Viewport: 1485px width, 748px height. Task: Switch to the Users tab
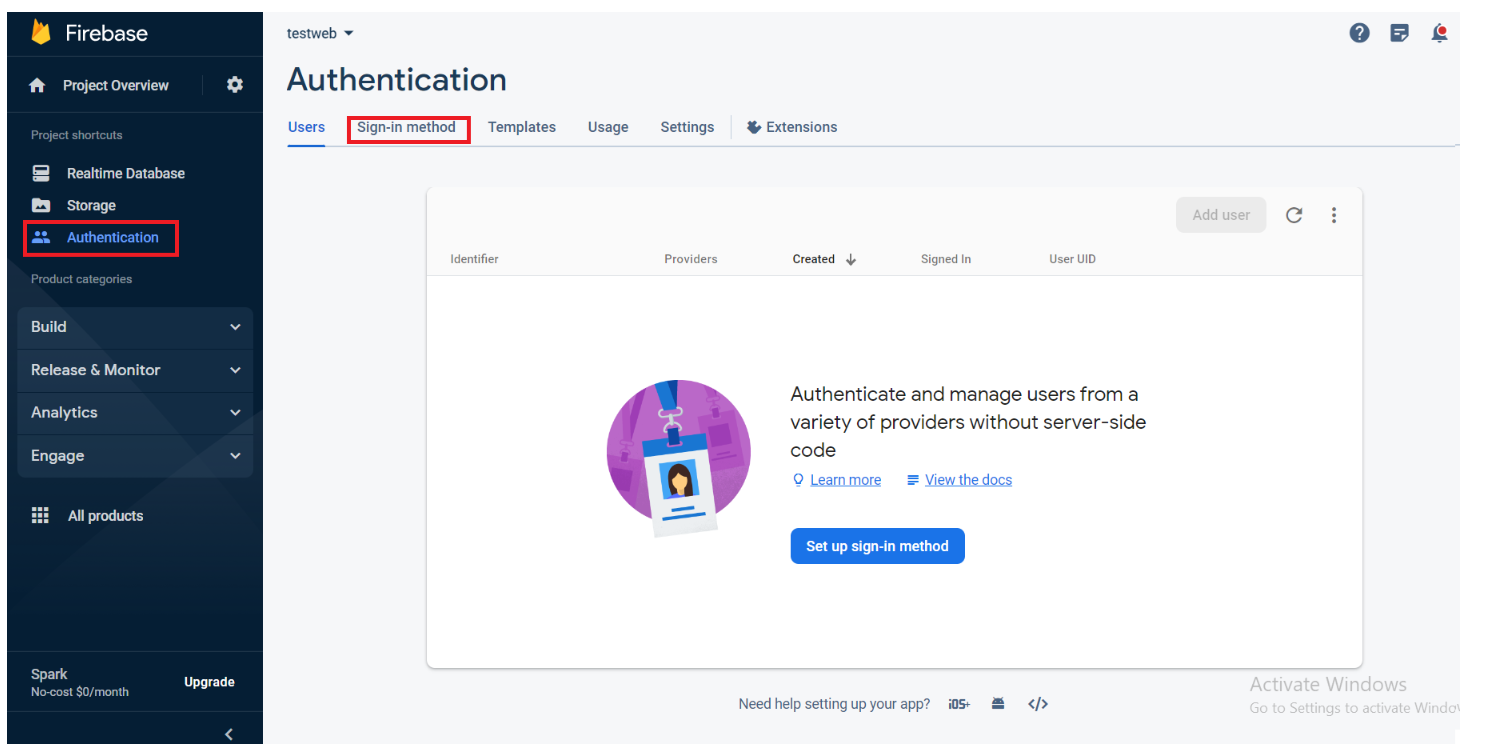tap(306, 127)
